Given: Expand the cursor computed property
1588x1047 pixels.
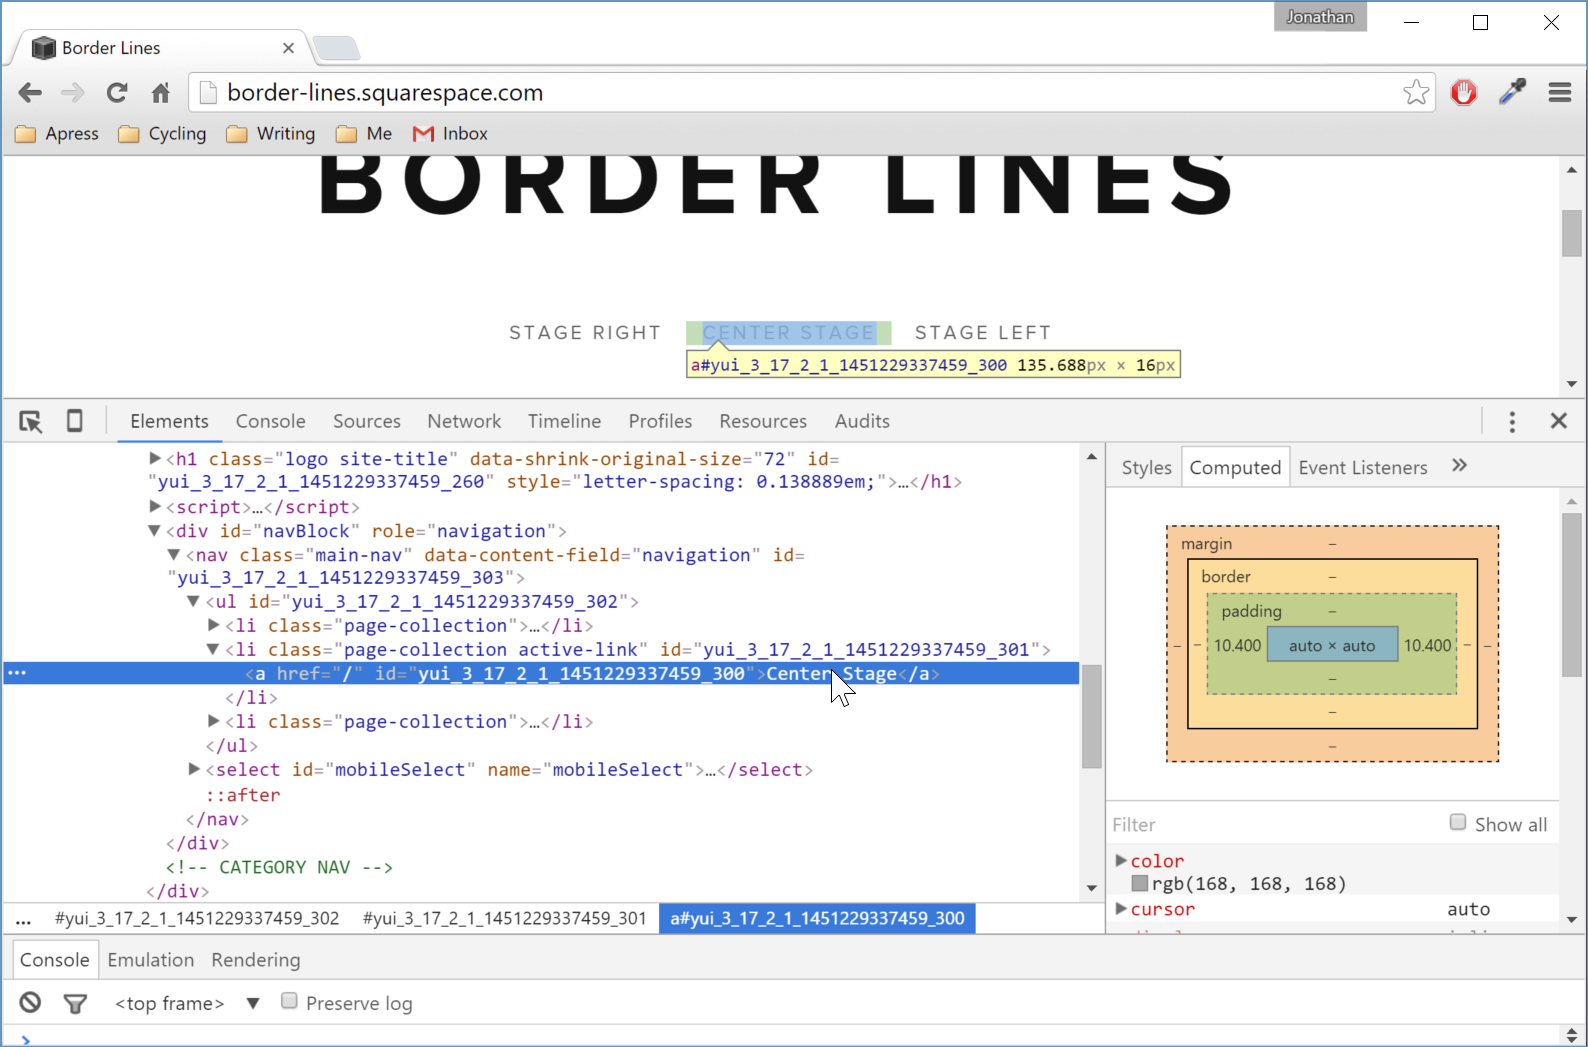Looking at the screenshot, I should coord(1121,908).
